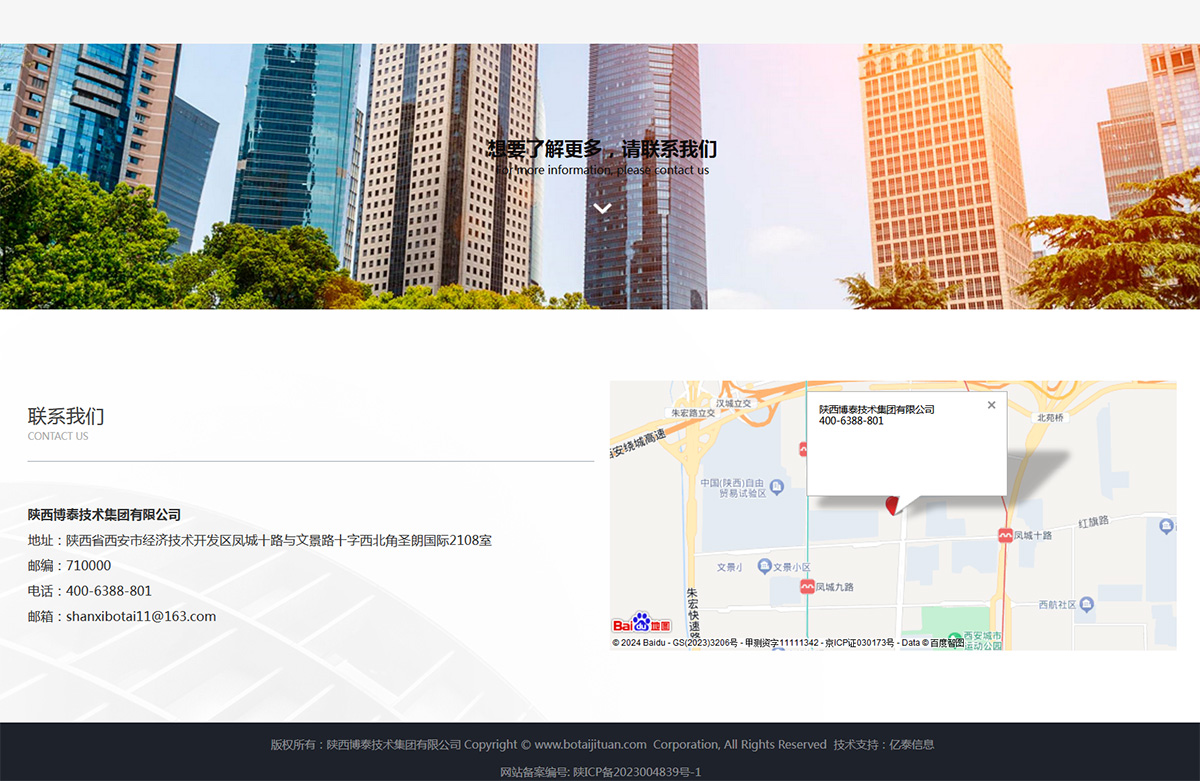Click the email shanxibotai11@163.com

(x=141, y=616)
